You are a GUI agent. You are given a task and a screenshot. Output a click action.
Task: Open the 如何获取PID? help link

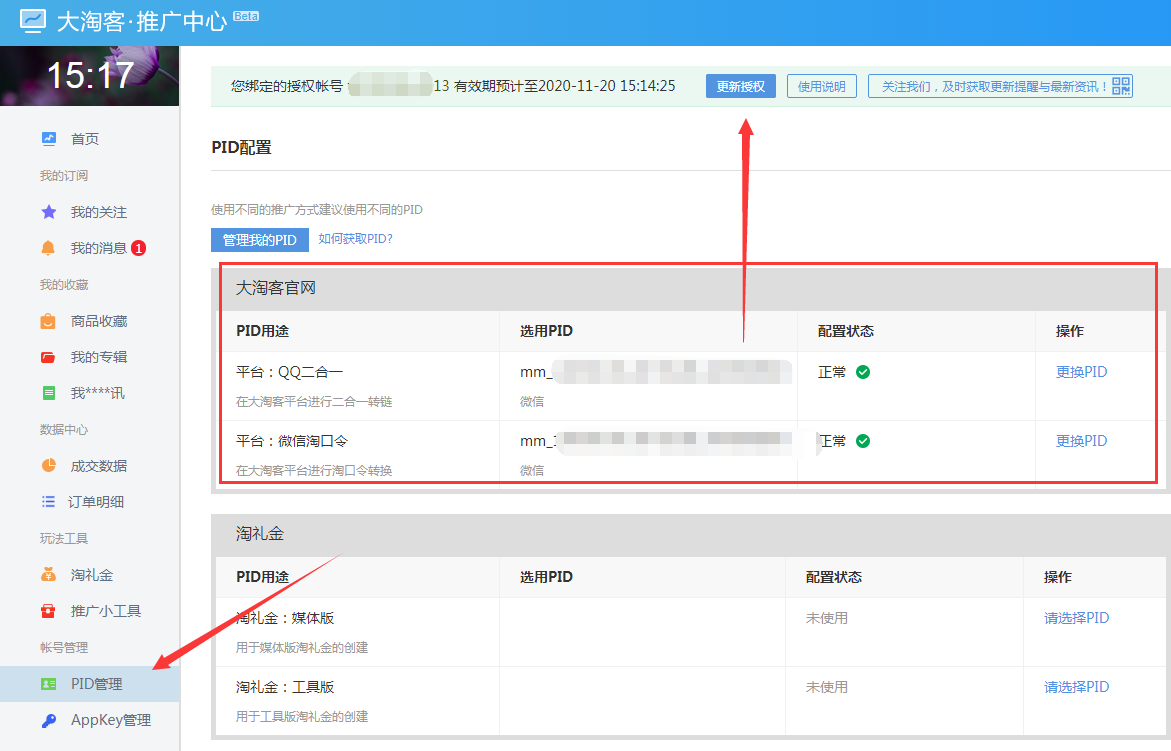pyautogui.click(x=355, y=239)
